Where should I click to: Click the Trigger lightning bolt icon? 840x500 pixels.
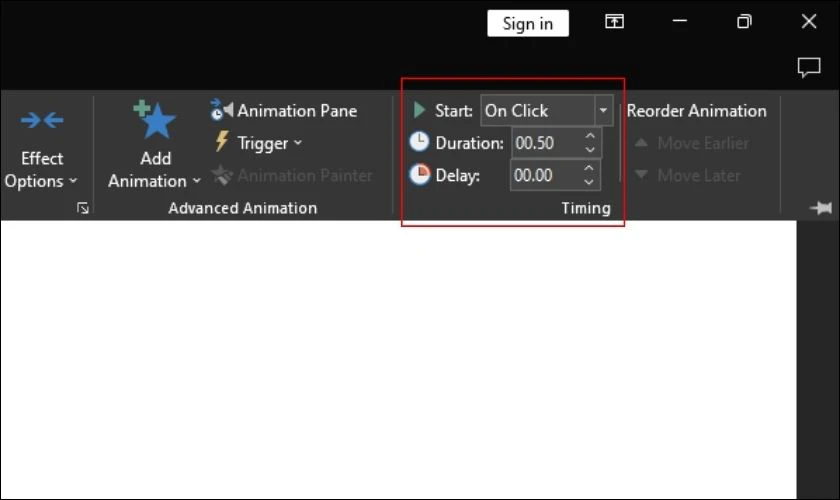click(222, 142)
